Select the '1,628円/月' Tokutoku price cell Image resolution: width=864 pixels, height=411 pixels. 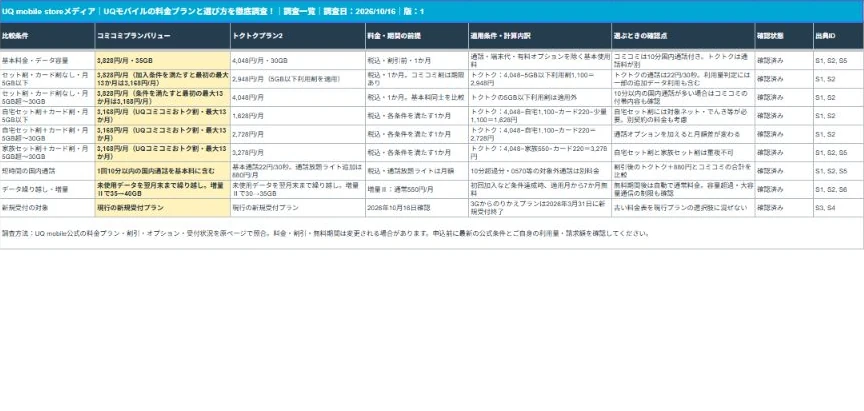[298, 116]
